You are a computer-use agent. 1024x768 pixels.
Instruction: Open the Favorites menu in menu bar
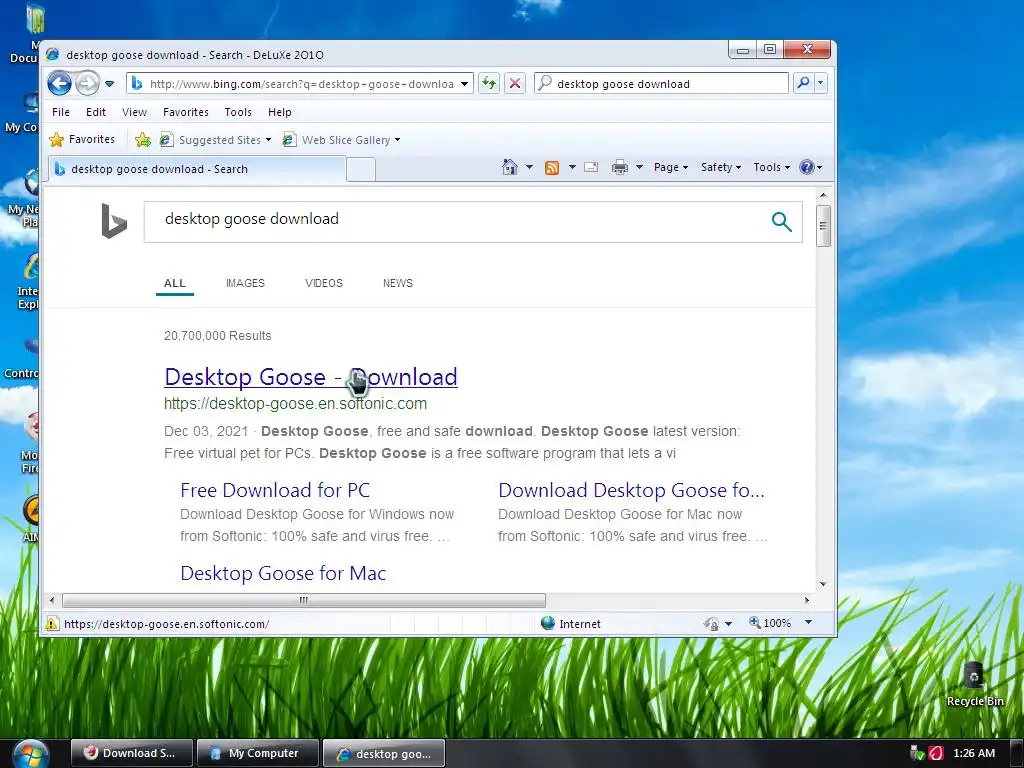tap(185, 112)
